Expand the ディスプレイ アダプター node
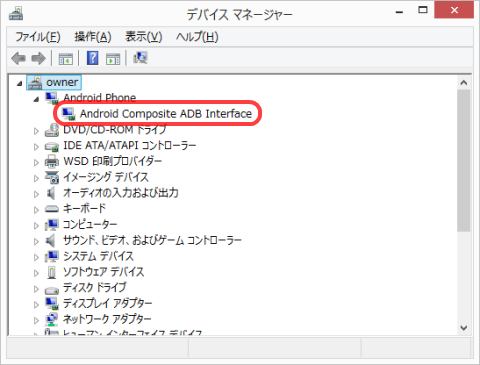480x365 pixels. click(x=36, y=304)
